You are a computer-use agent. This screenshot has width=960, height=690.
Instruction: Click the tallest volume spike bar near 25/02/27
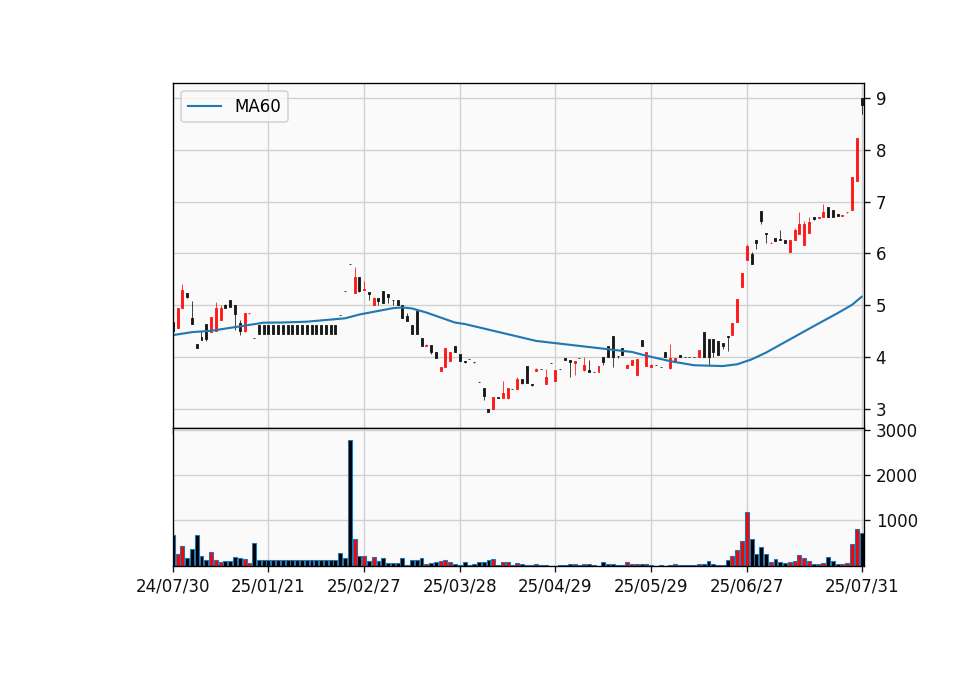(x=350, y=503)
